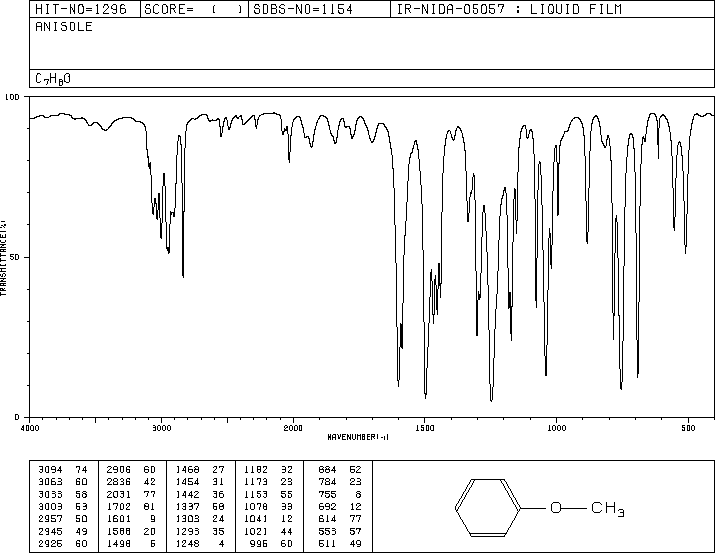This screenshot has height=553, width=715.
Task: Select the 3000 wavenumber axis tick
Action: [x=161, y=427]
